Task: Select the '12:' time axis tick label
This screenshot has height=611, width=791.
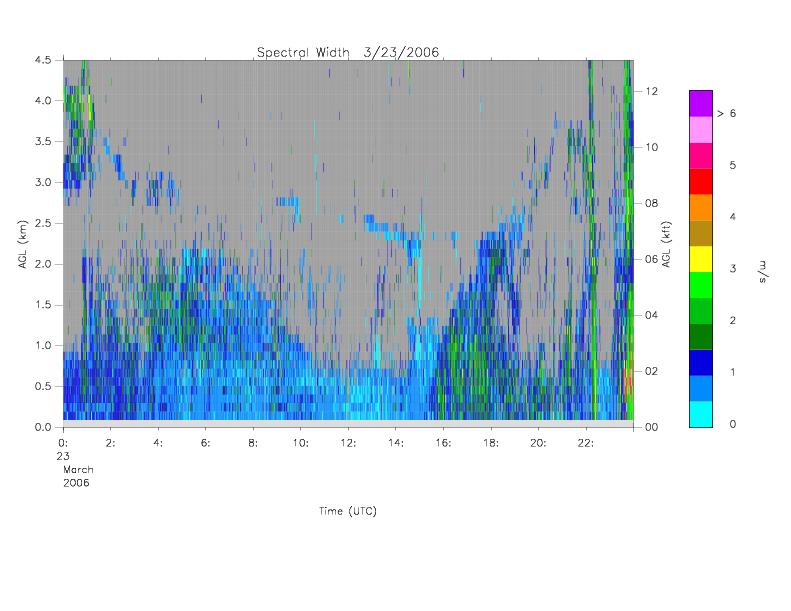Action: pos(348,443)
